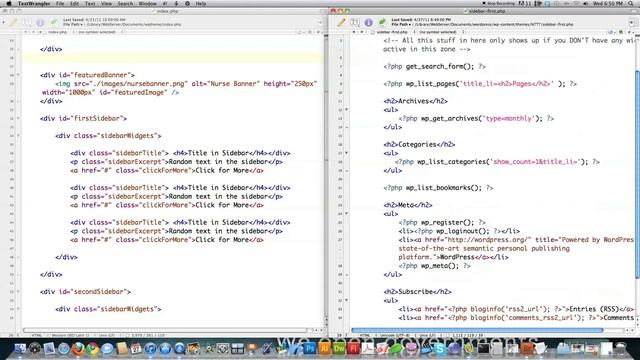Collapse the fold at the Categories ul line
The height and width of the screenshot is (360, 640).
(x=347, y=153)
